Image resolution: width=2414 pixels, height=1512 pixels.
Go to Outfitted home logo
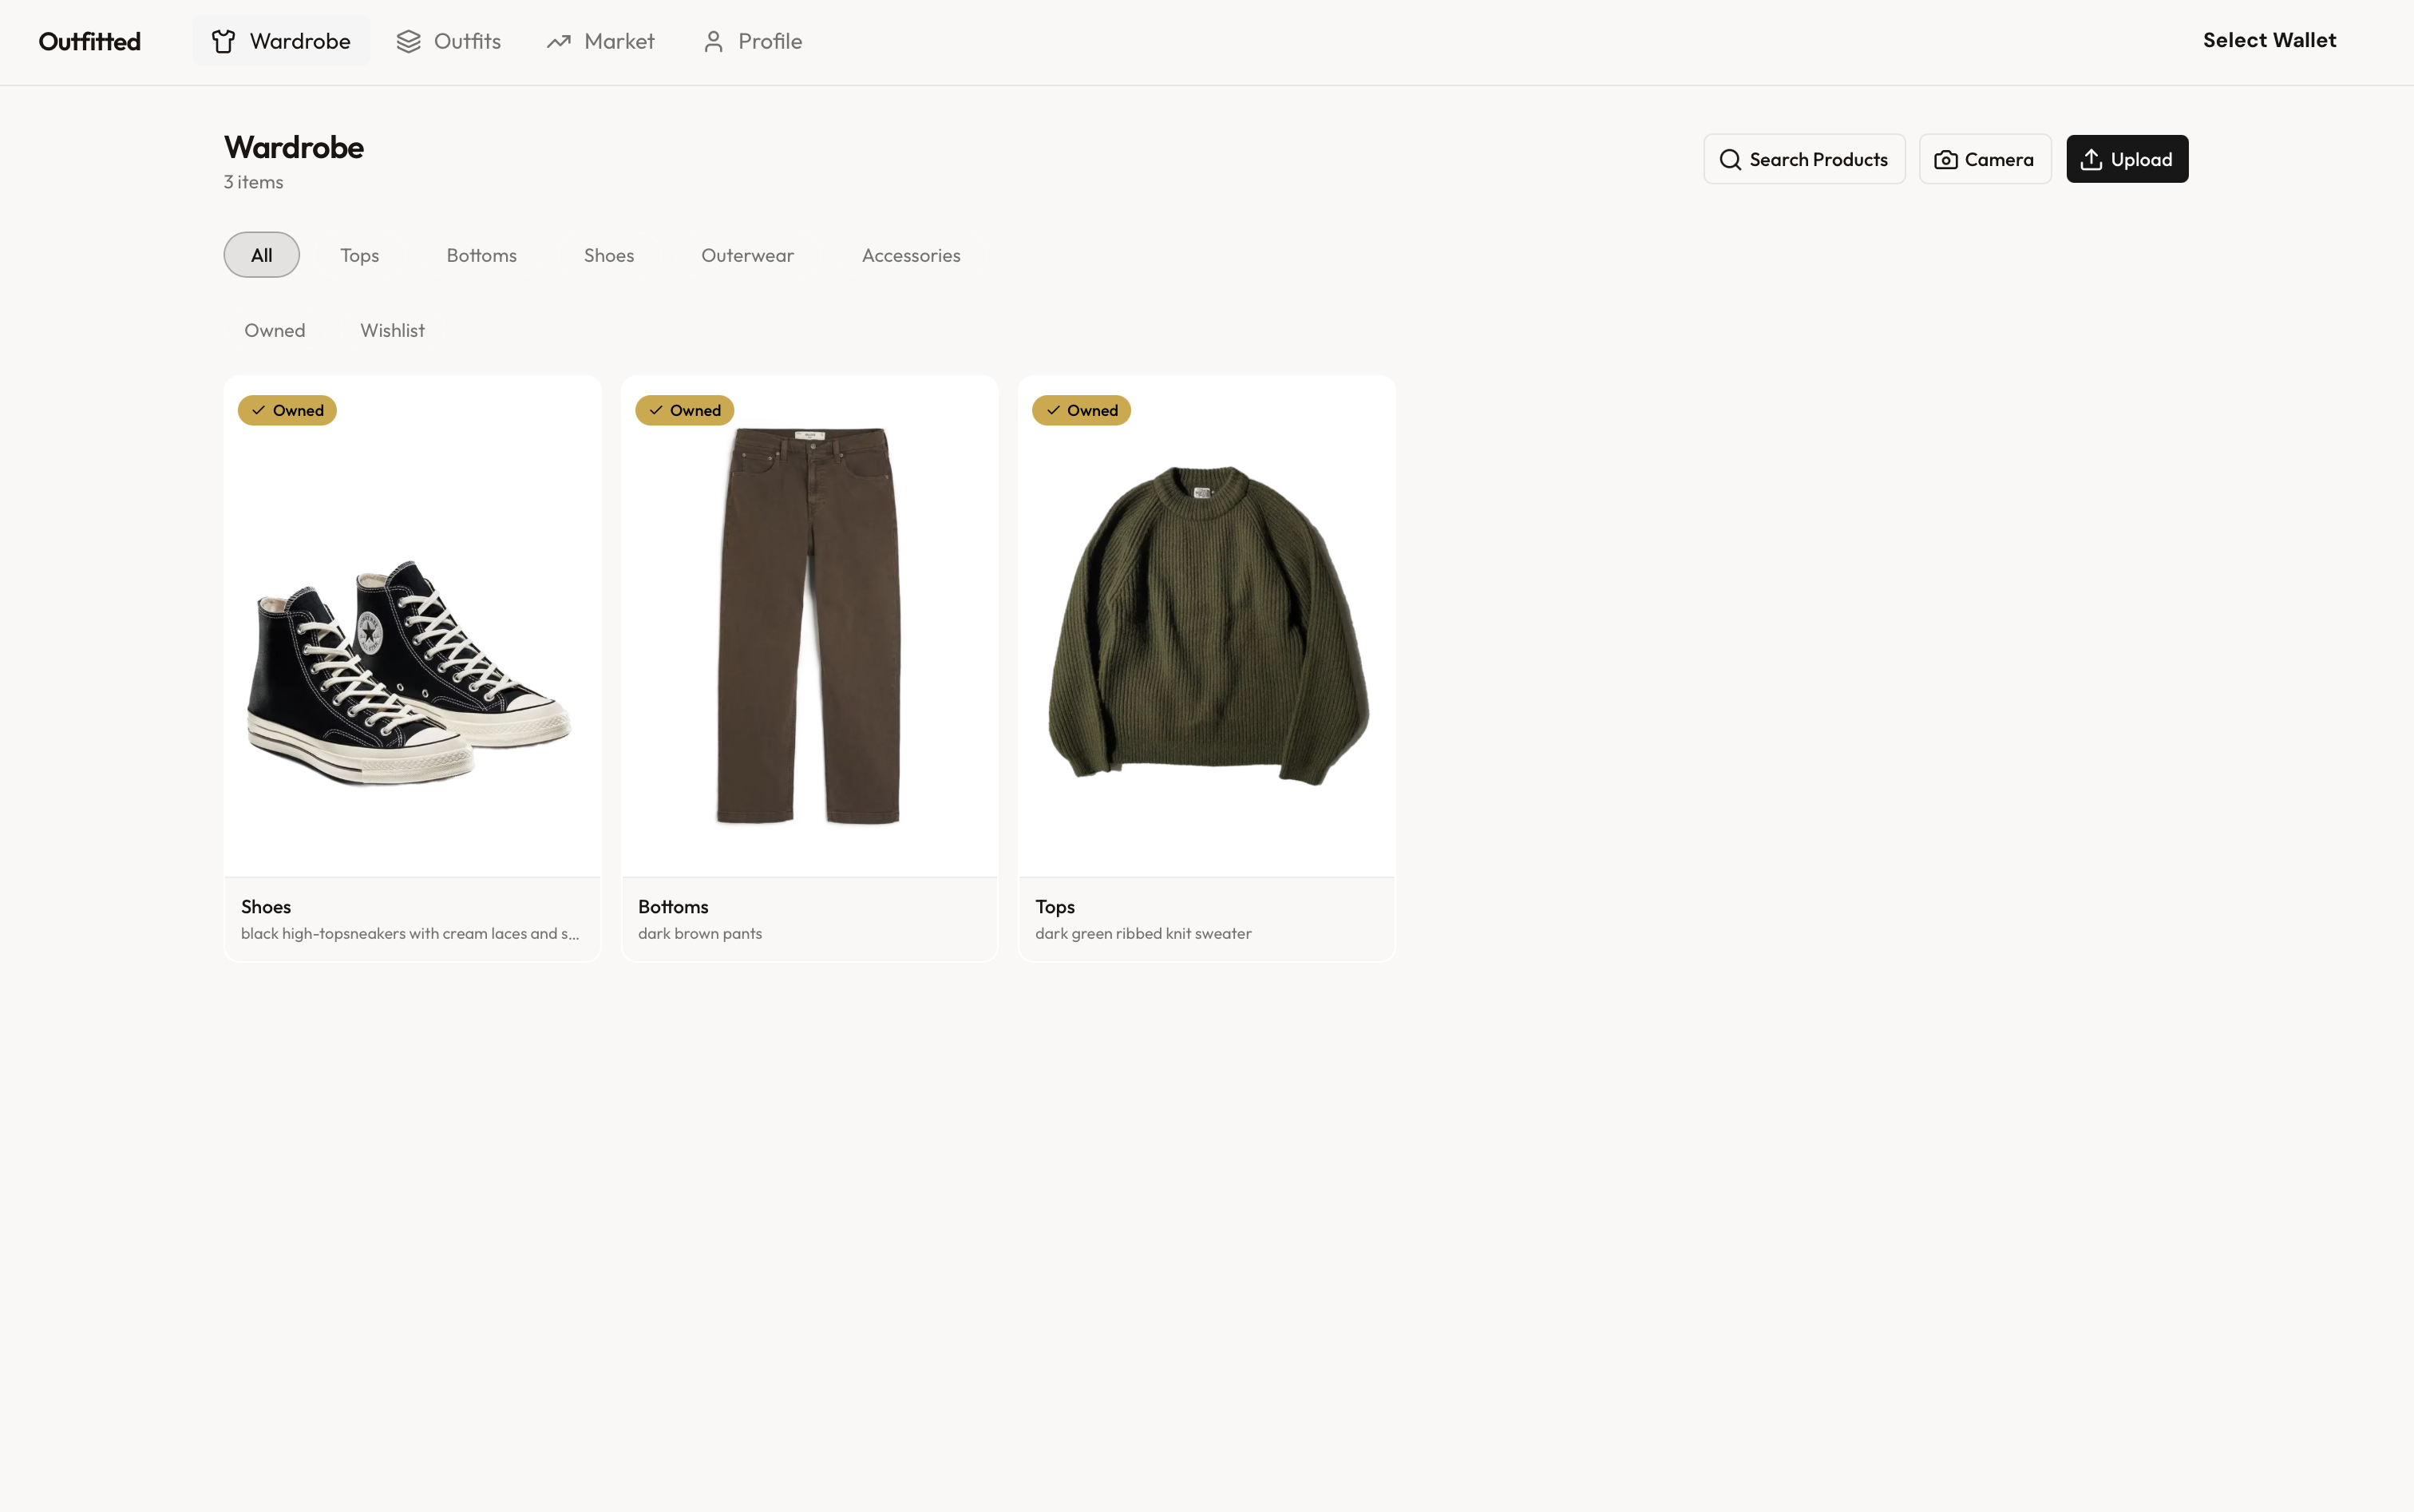point(90,41)
